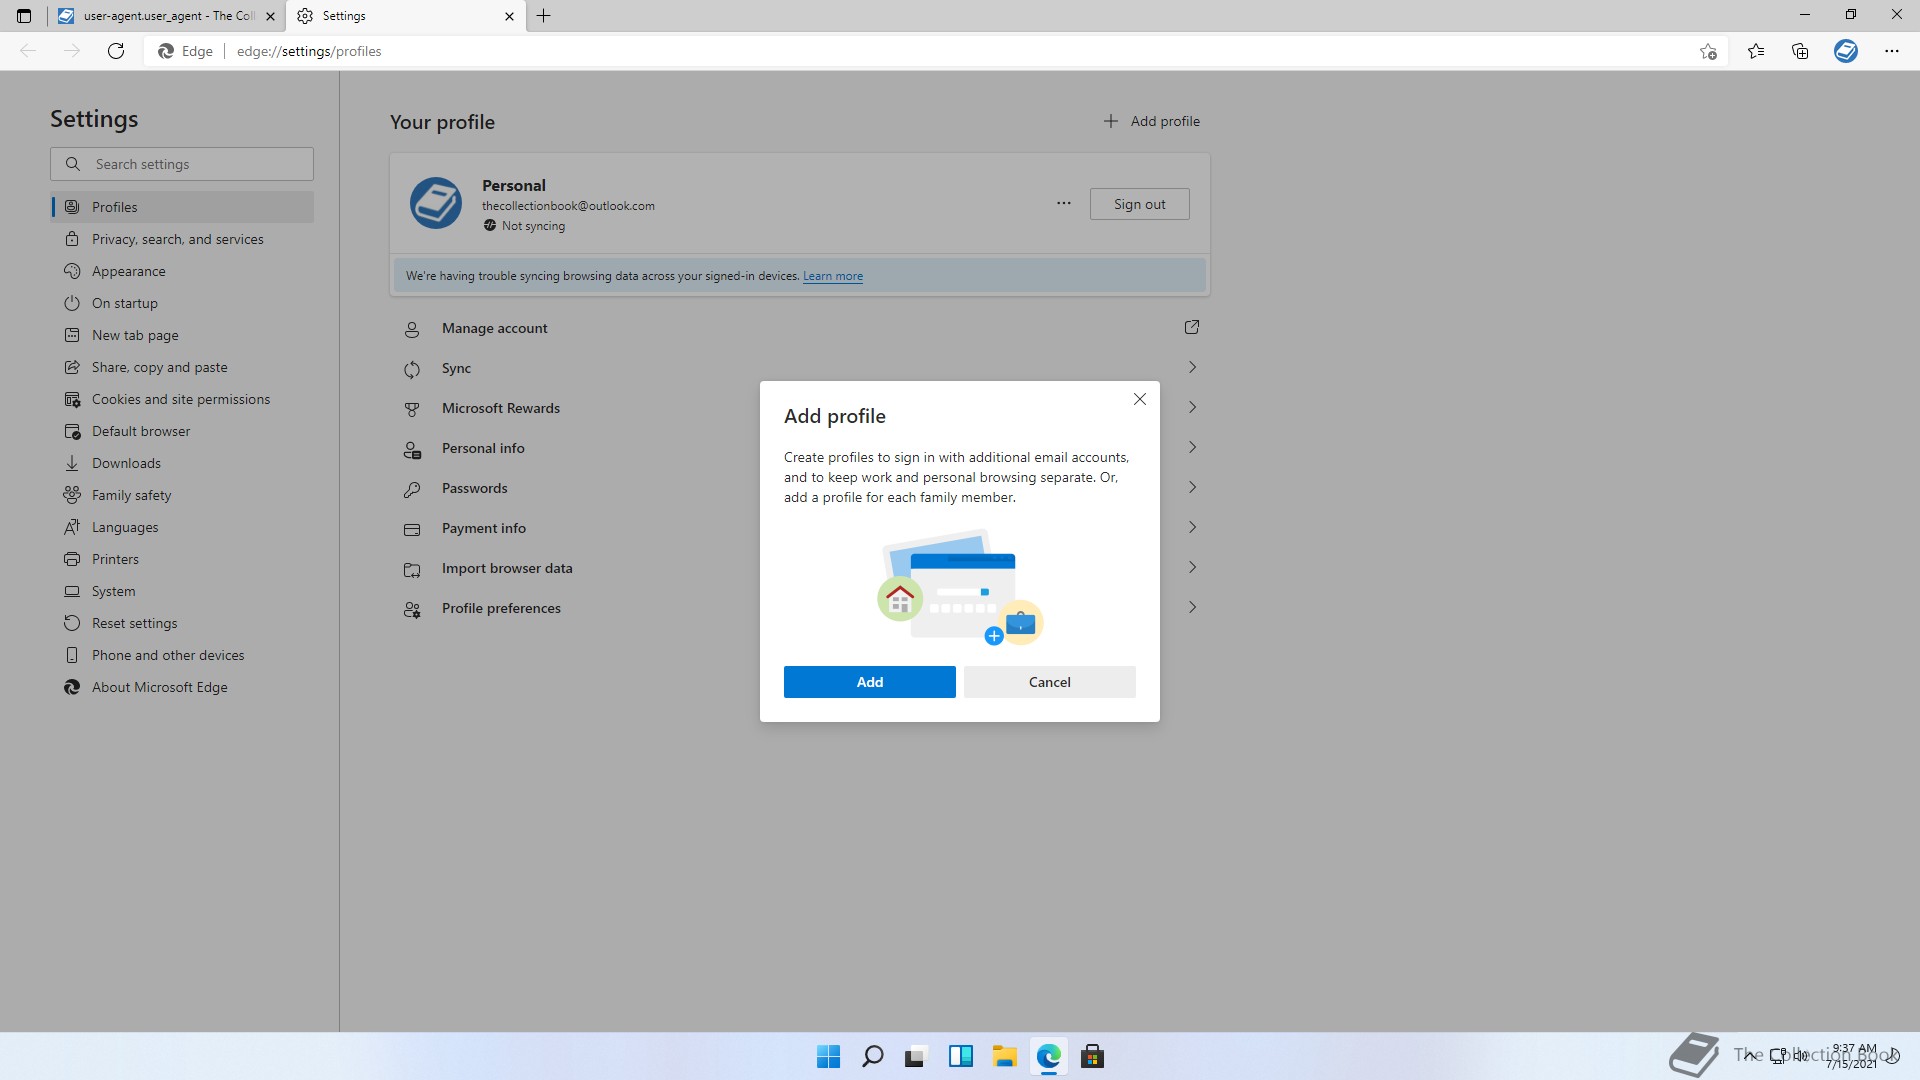Open Default browser settings
Viewport: 1920px width, 1080px height.
click(x=182, y=431)
